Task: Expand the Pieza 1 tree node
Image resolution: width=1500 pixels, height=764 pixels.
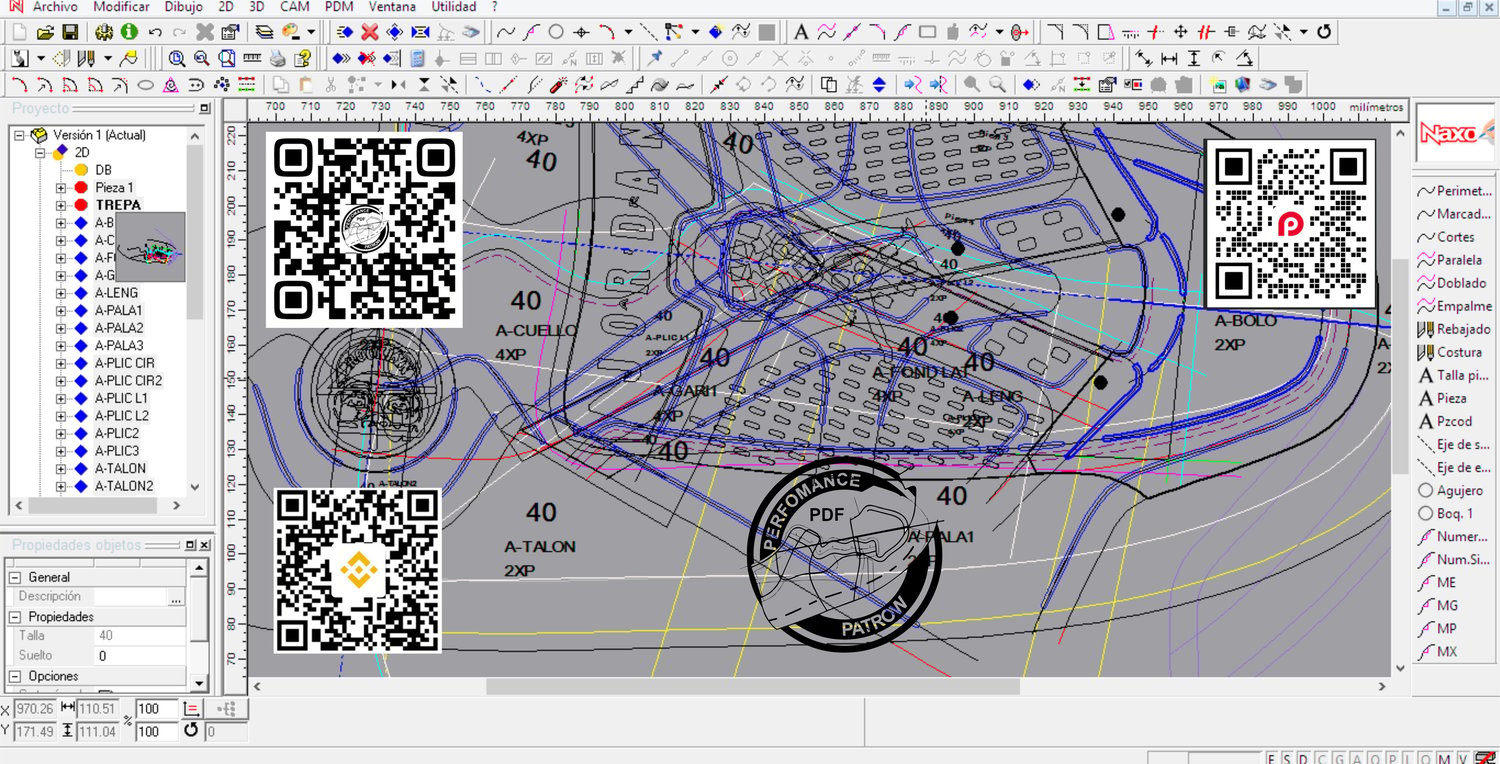Action: pos(61,187)
